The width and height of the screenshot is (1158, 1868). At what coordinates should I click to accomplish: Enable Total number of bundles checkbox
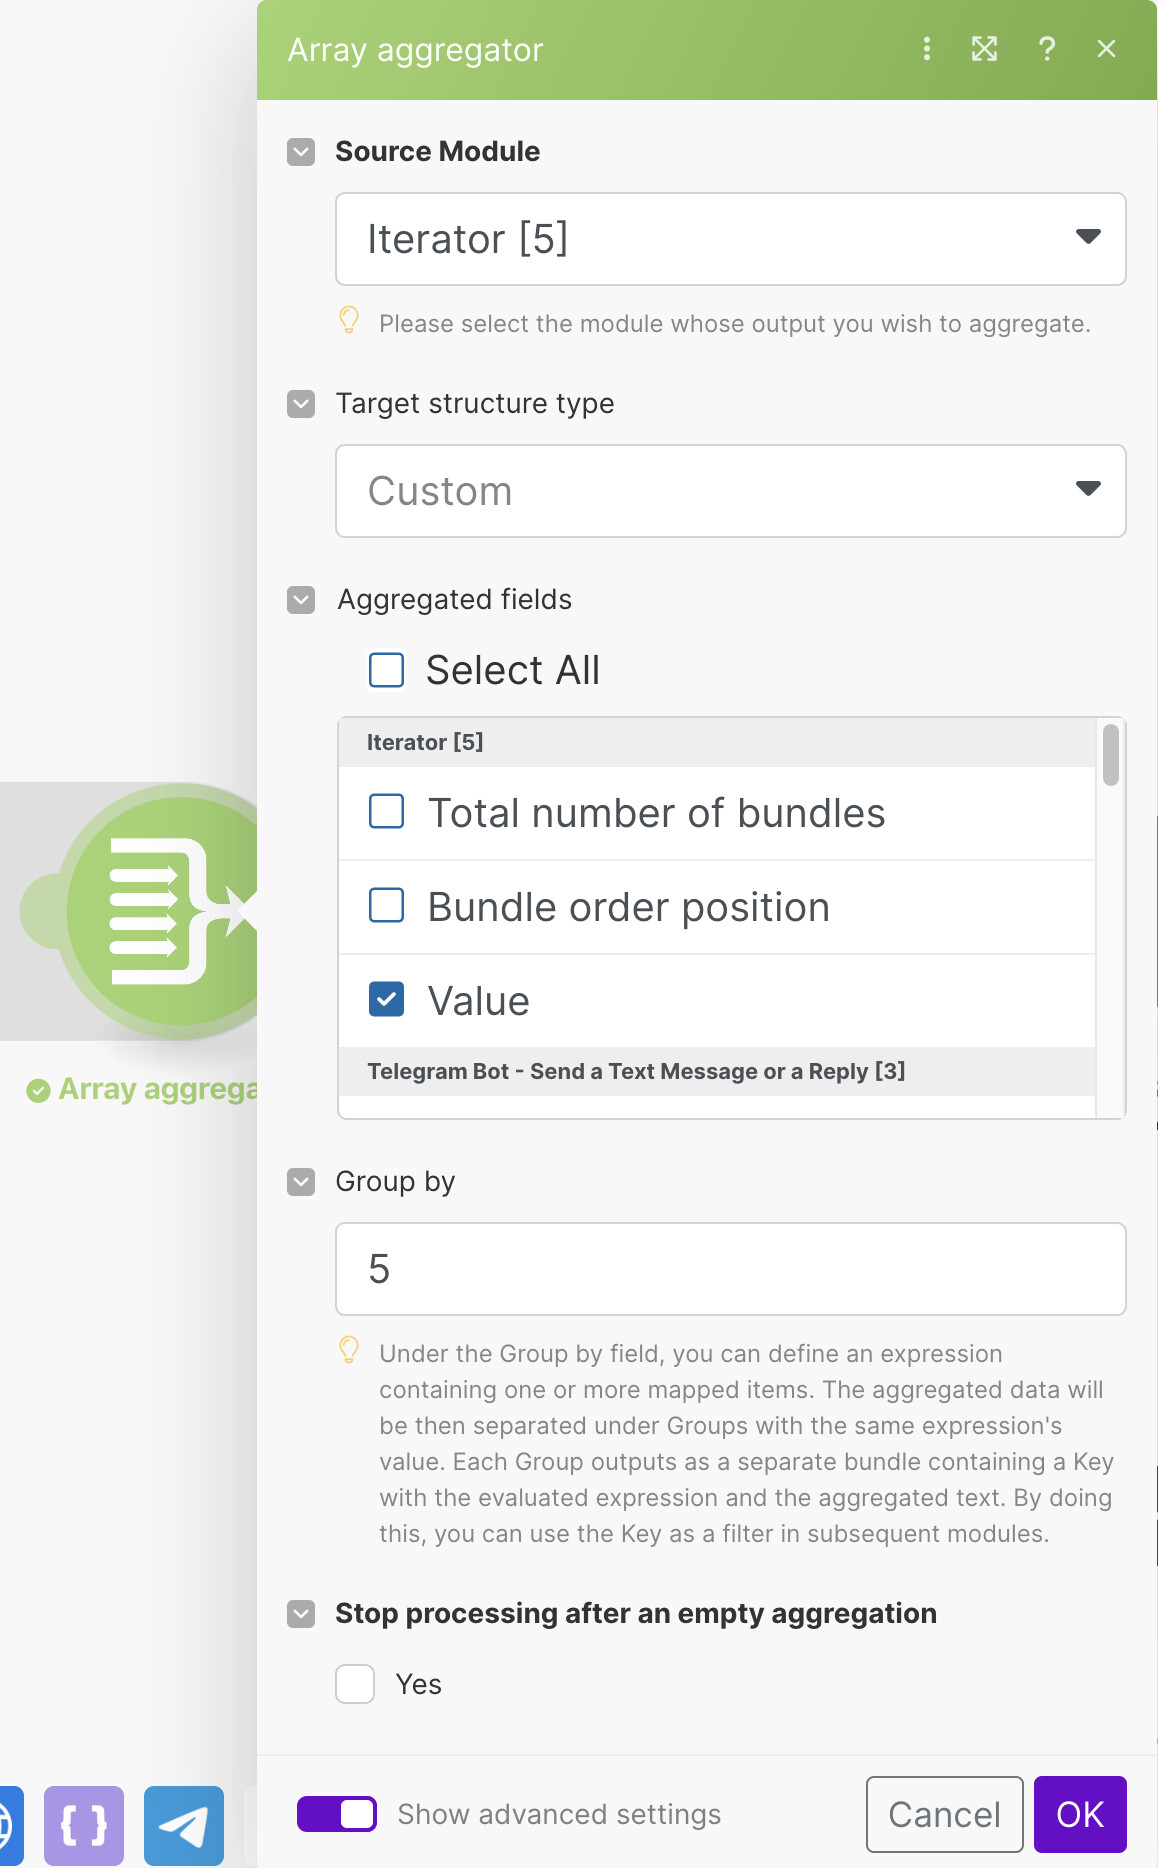click(387, 812)
